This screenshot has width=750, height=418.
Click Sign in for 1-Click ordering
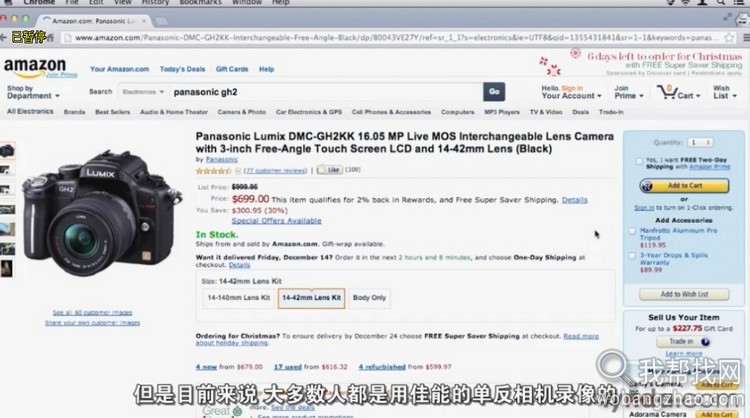(644, 208)
